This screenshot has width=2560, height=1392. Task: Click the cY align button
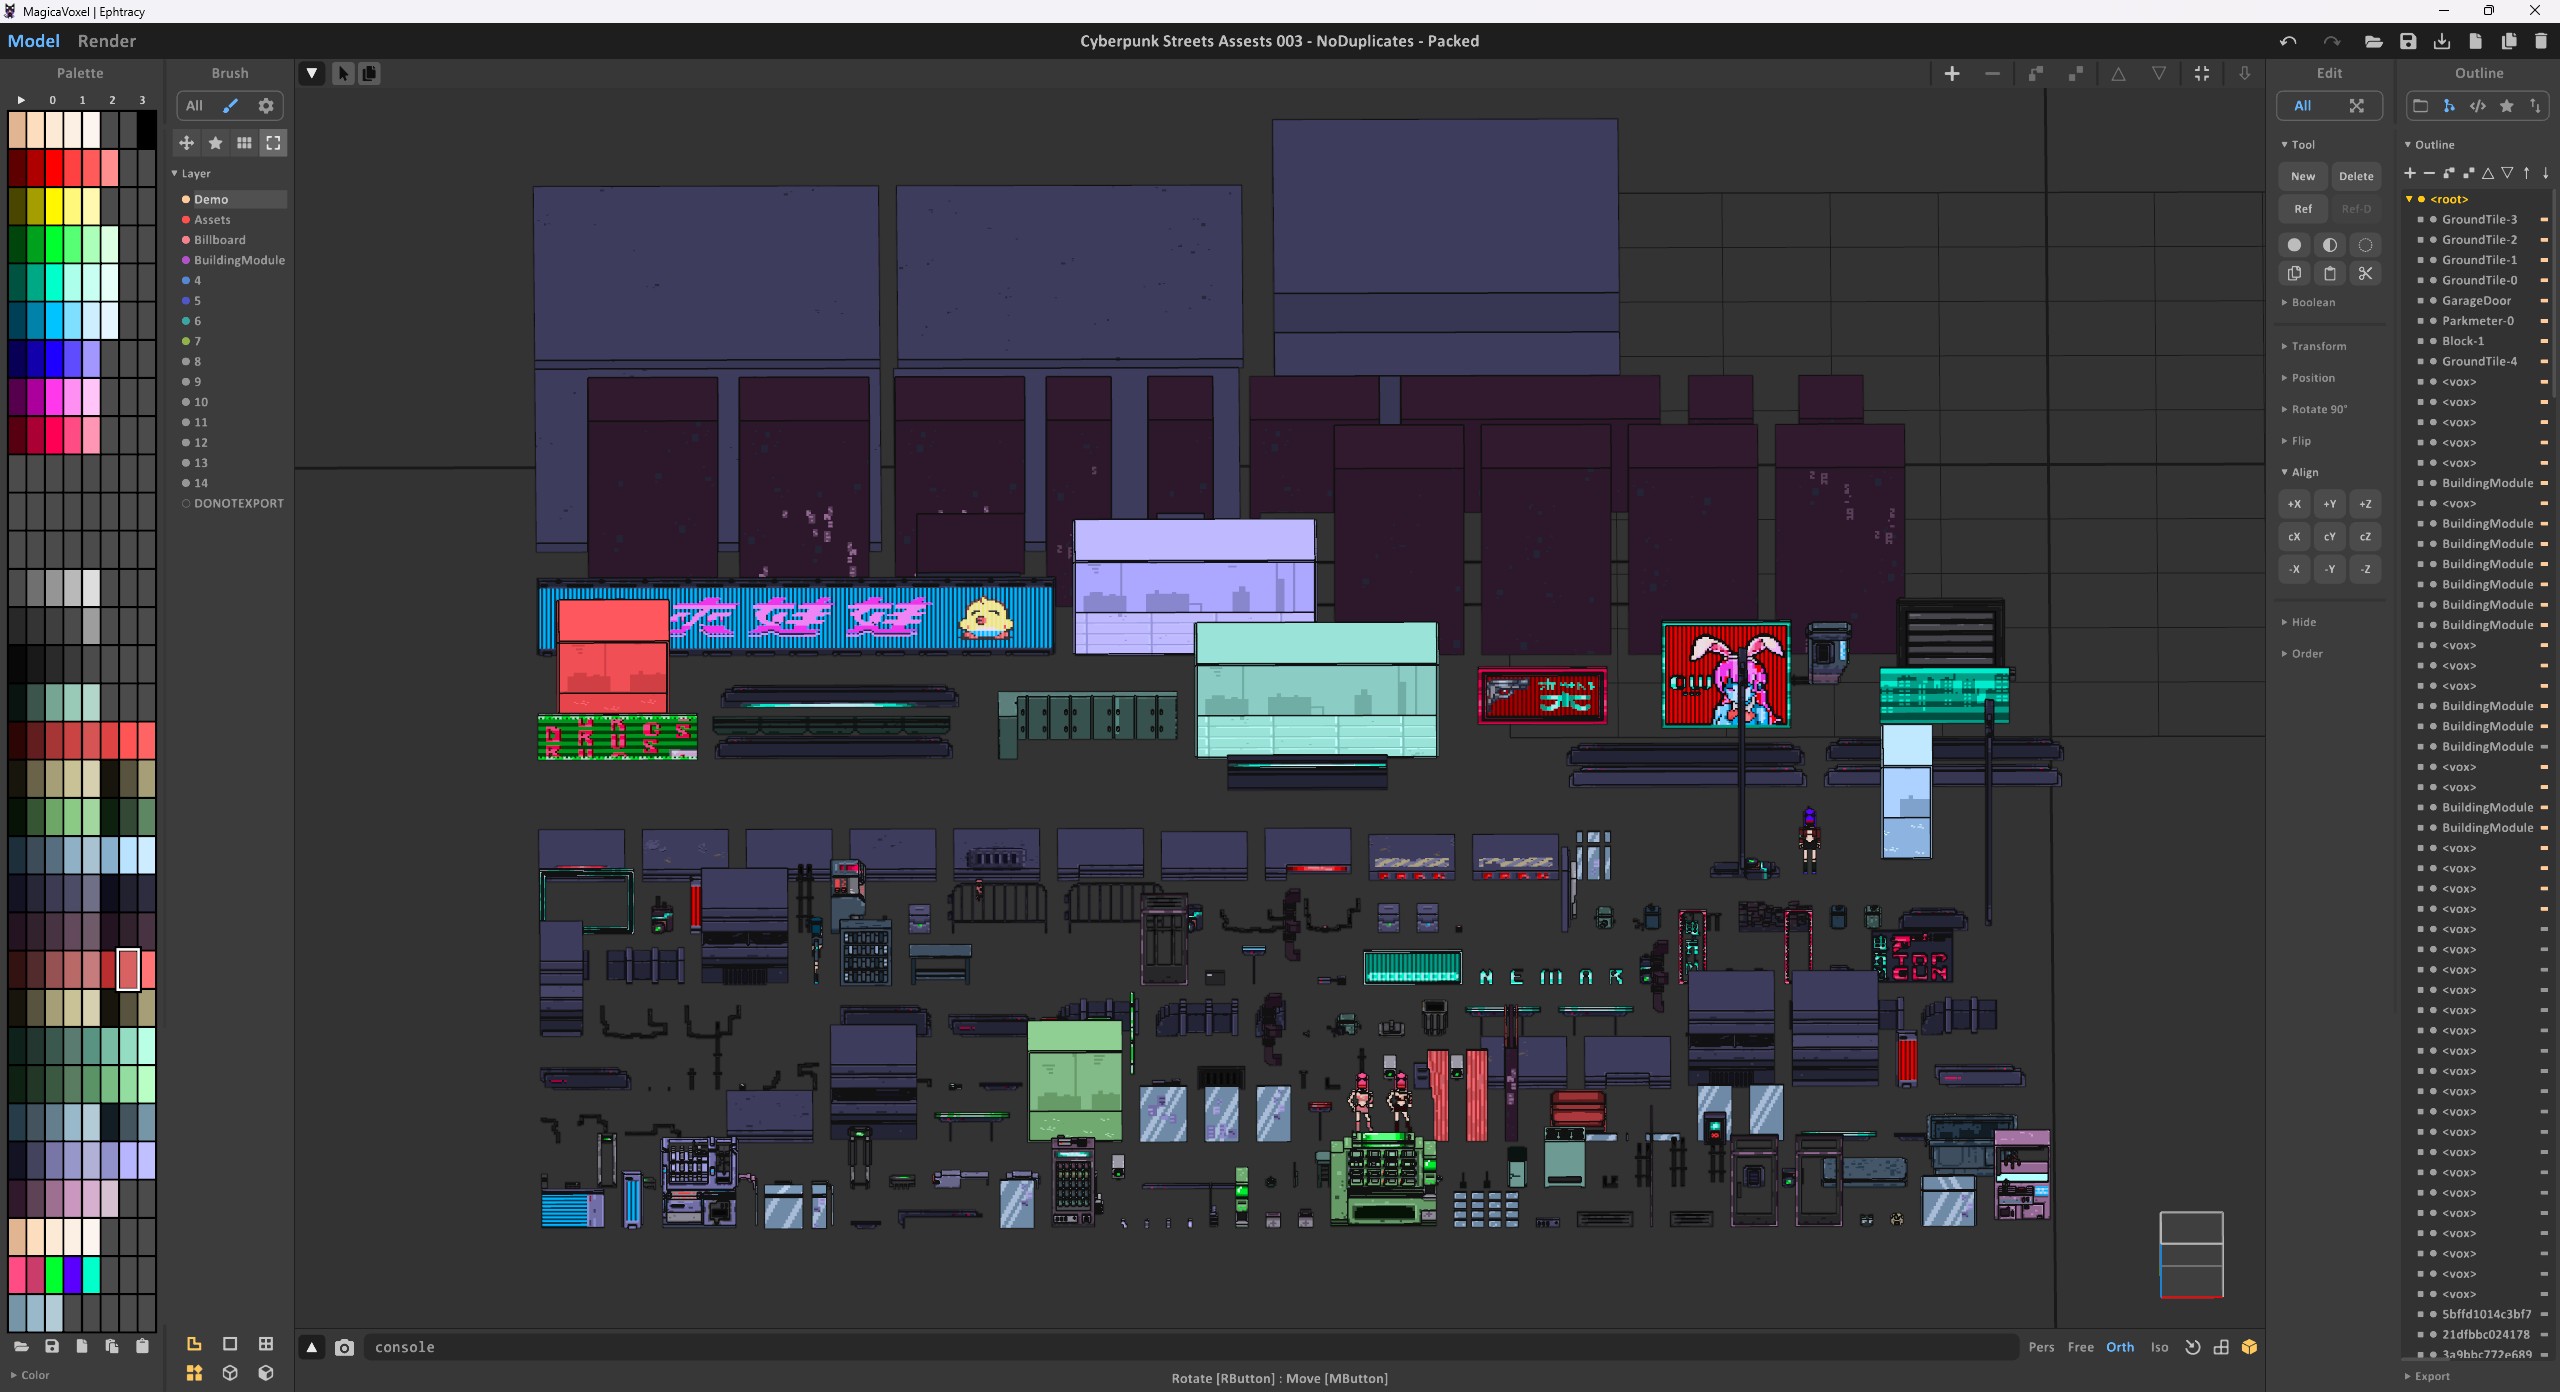[2330, 537]
